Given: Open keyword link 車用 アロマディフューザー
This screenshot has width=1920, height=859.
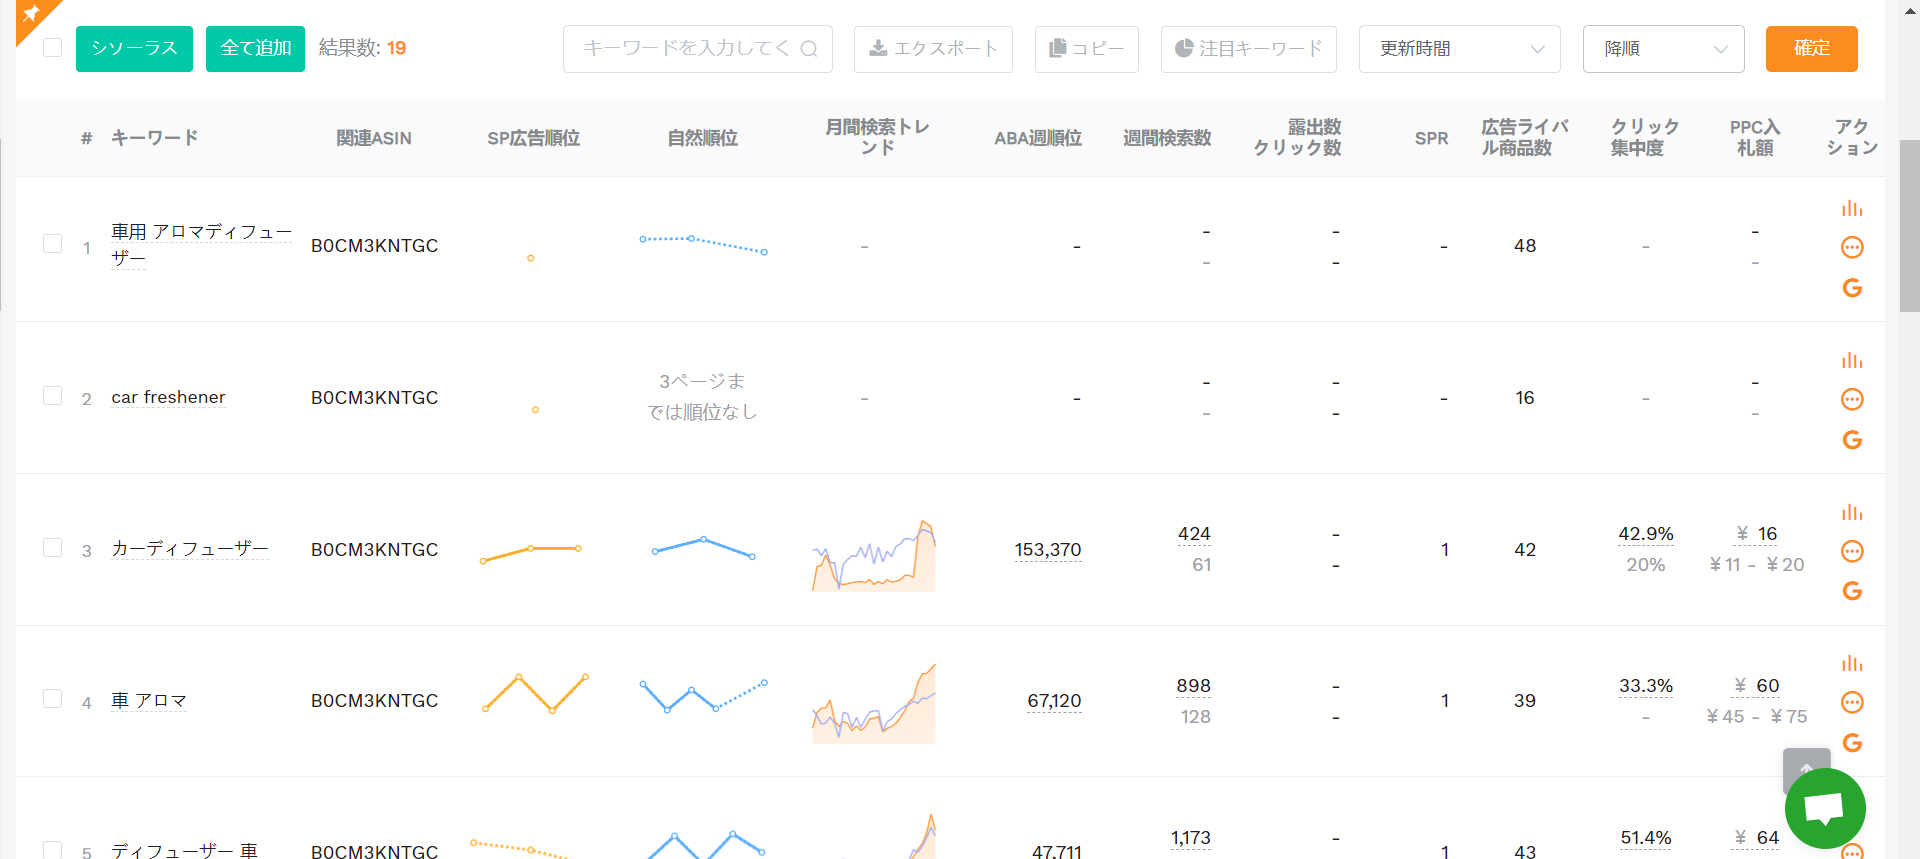Looking at the screenshot, I should coord(201,244).
